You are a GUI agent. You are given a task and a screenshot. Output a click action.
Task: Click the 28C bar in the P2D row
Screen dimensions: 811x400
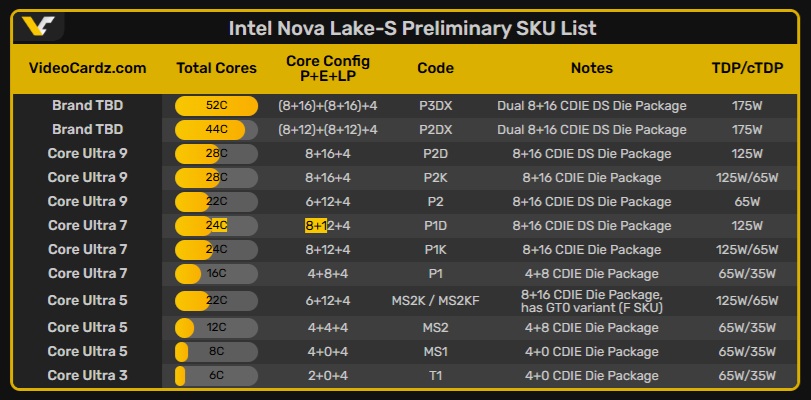[216, 154]
